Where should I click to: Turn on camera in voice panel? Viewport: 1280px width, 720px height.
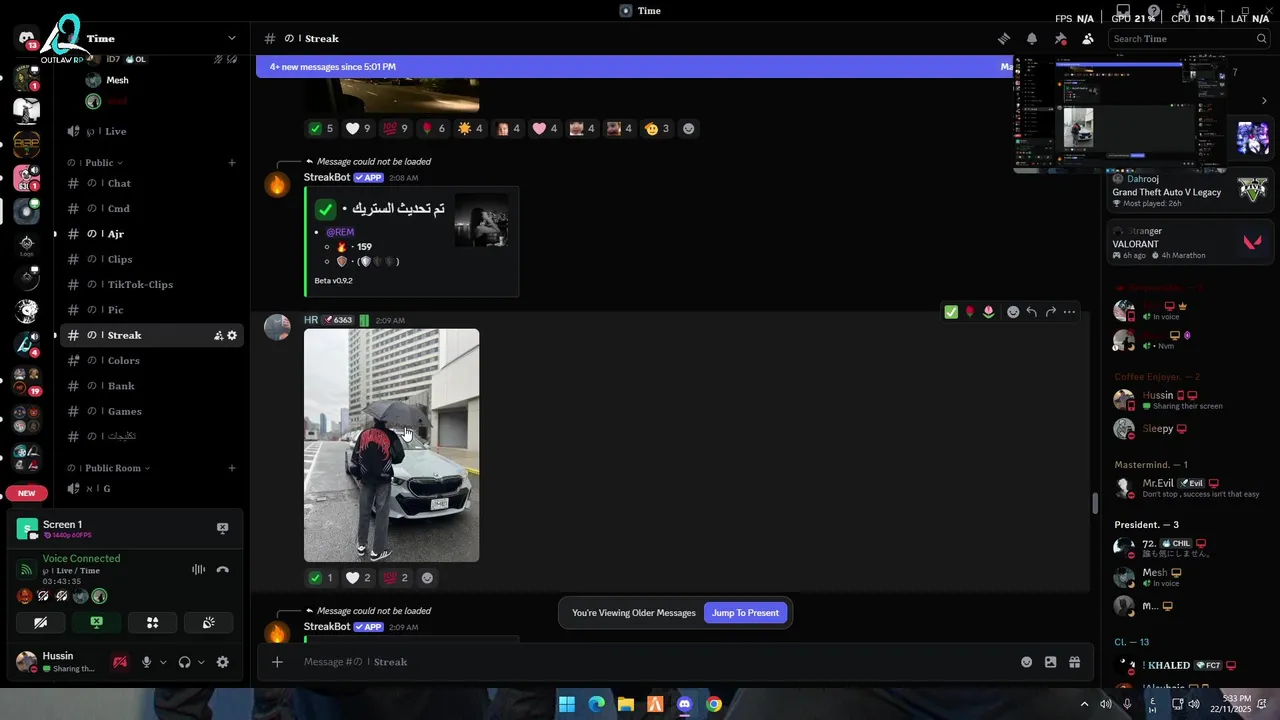pyautogui.click(x=41, y=622)
